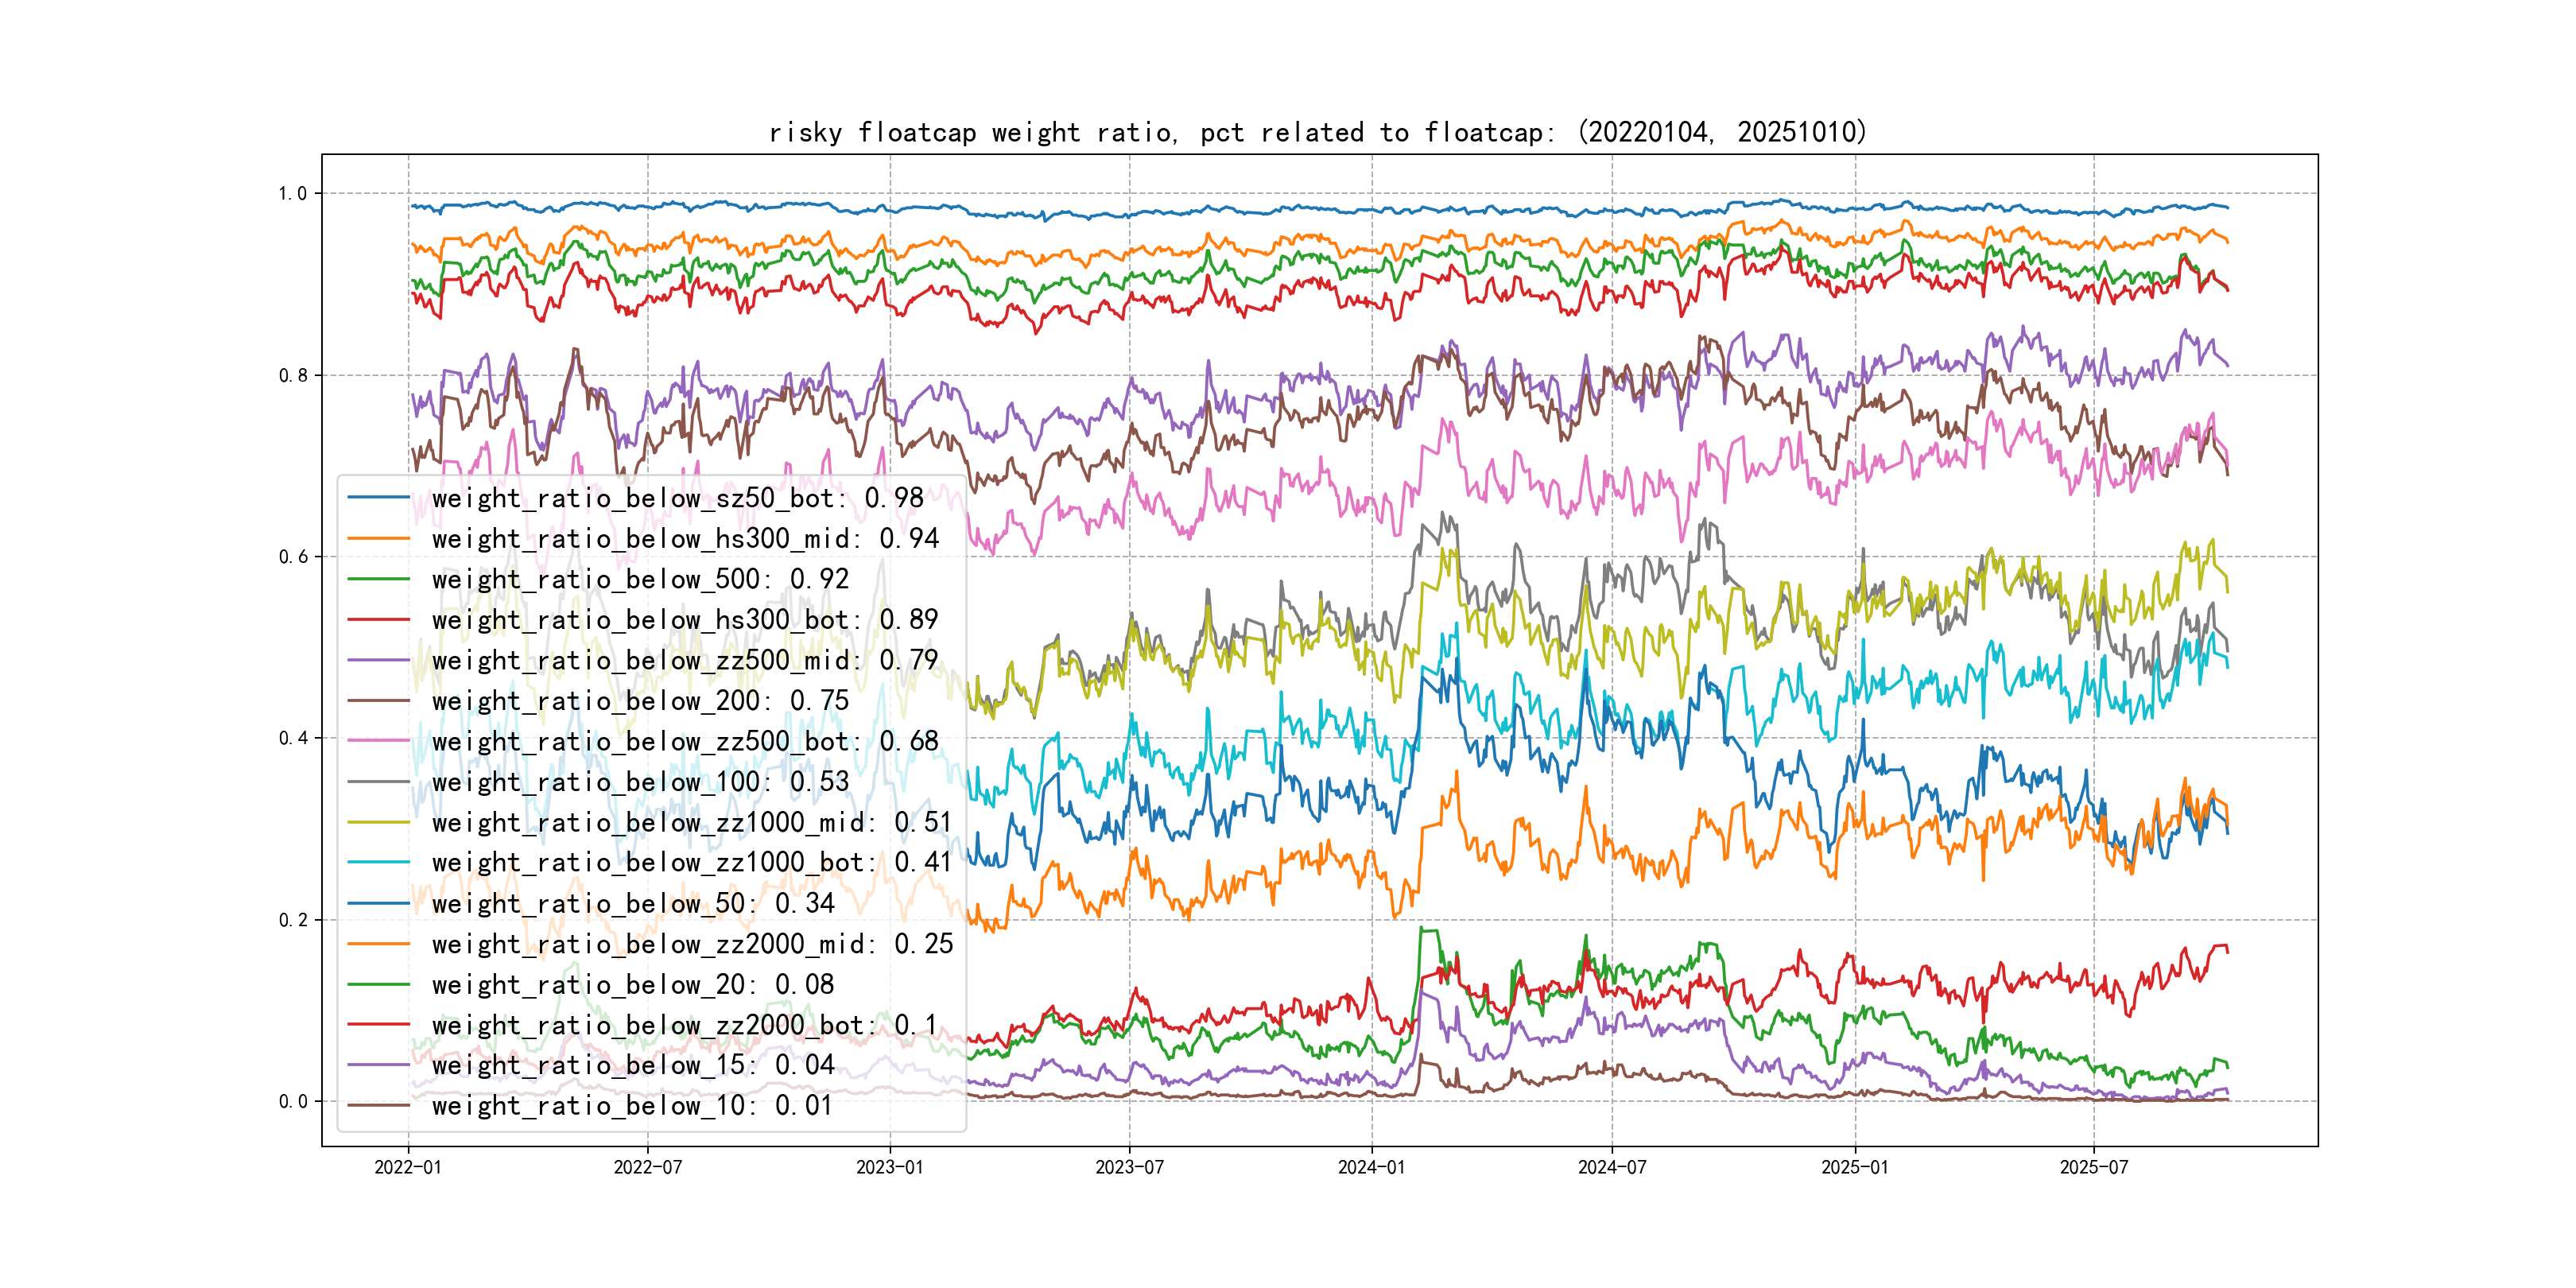
Task: Click the pink zz500_bot legend line swatch
Action: [x=378, y=741]
